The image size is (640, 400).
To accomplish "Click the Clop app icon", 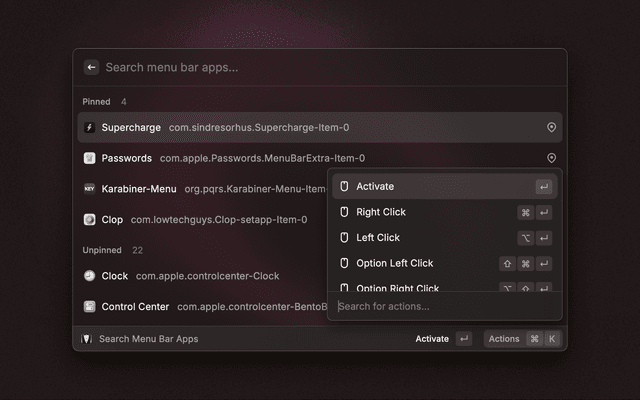I will coord(89,219).
